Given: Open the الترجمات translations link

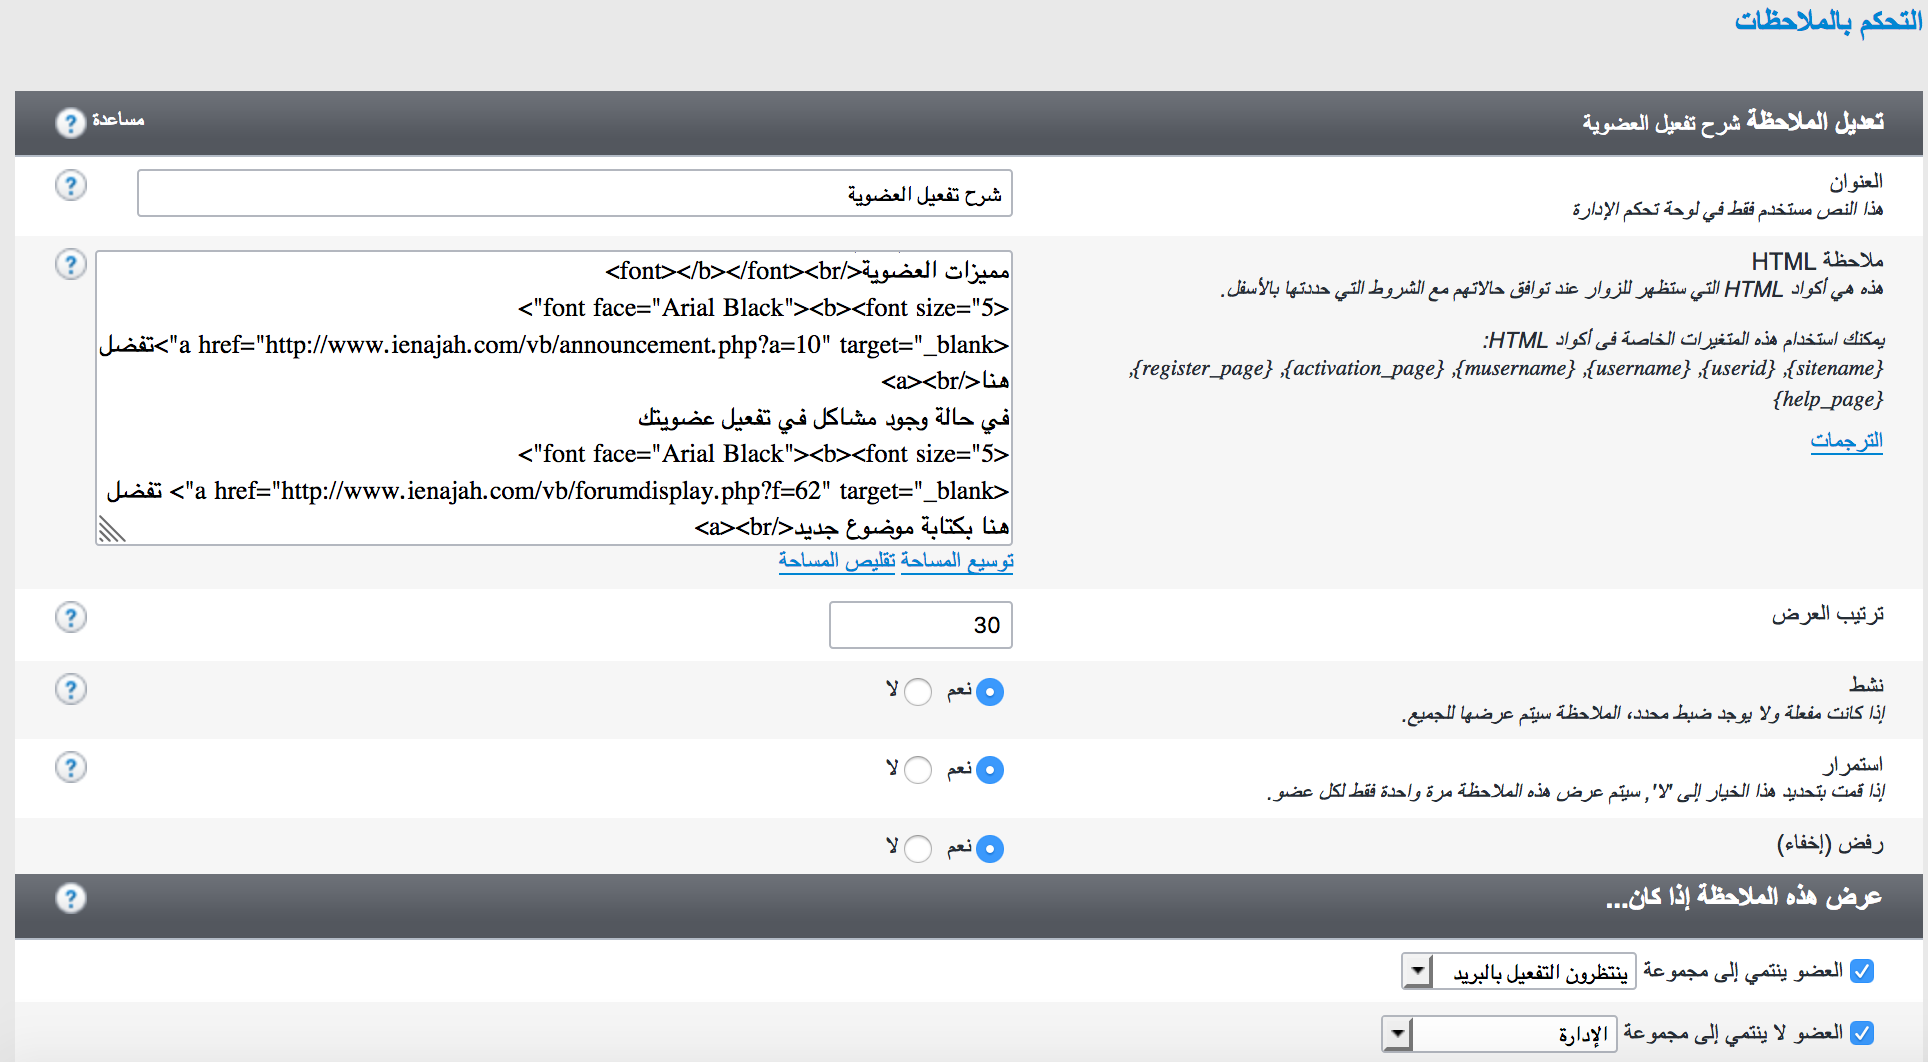Looking at the screenshot, I should (x=1846, y=441).
